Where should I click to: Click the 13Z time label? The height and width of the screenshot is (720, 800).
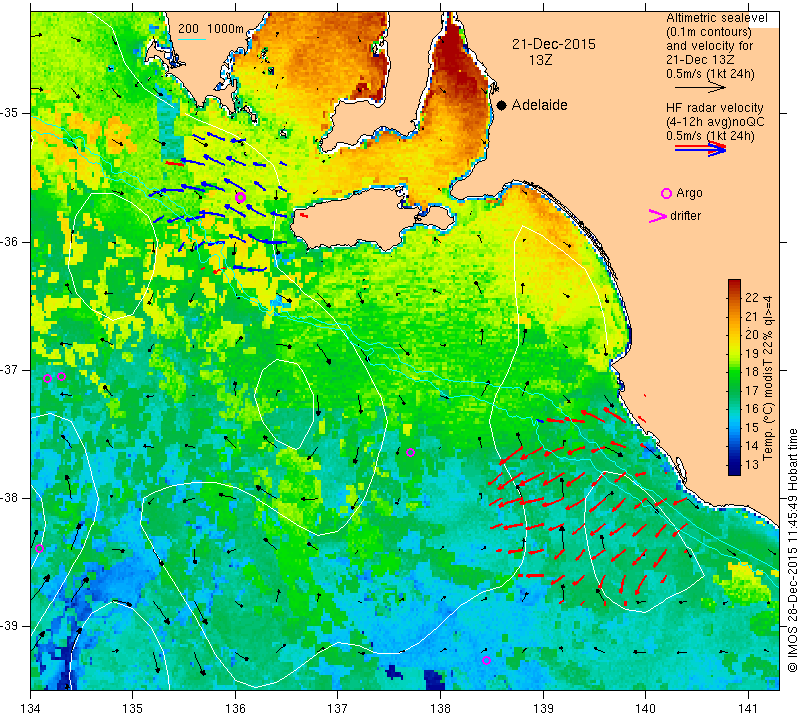point(540,60)
